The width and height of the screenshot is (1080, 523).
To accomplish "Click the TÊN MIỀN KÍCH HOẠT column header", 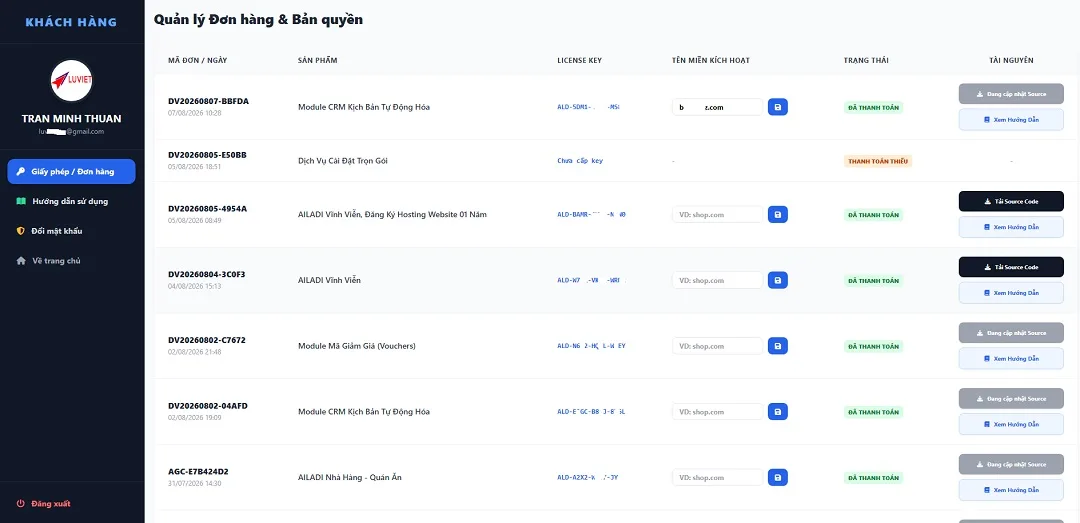I will (x=711, y=61).
